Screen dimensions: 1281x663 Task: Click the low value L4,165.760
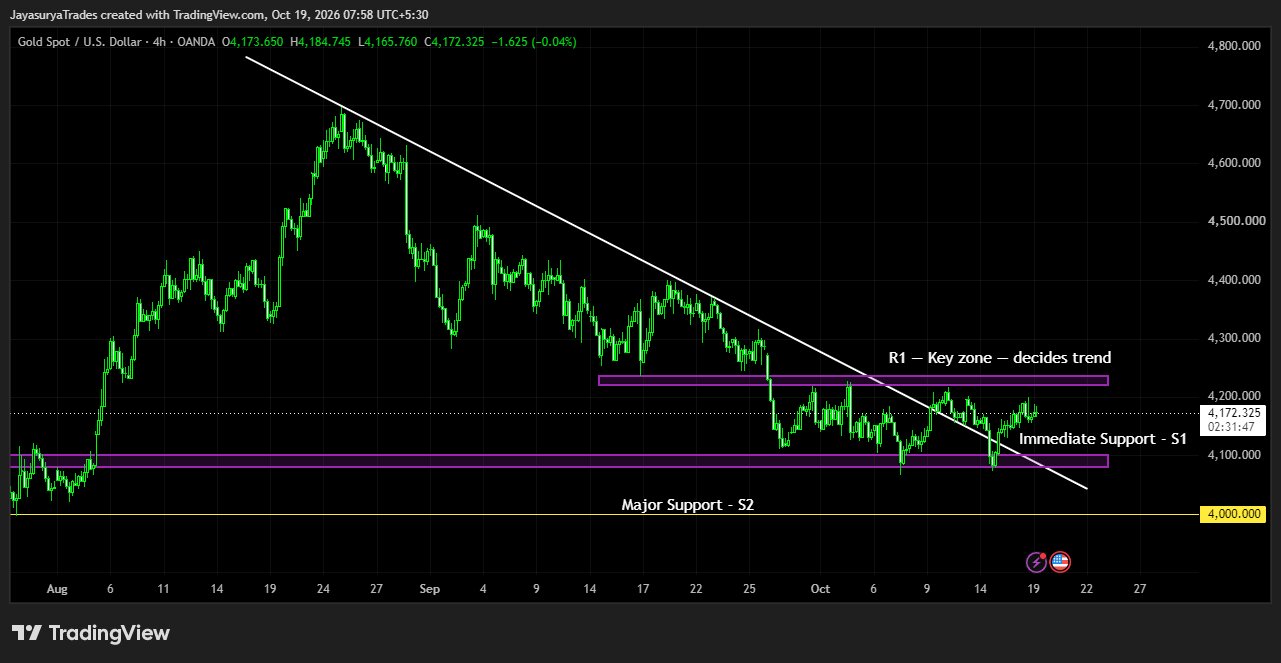(388, 42)
